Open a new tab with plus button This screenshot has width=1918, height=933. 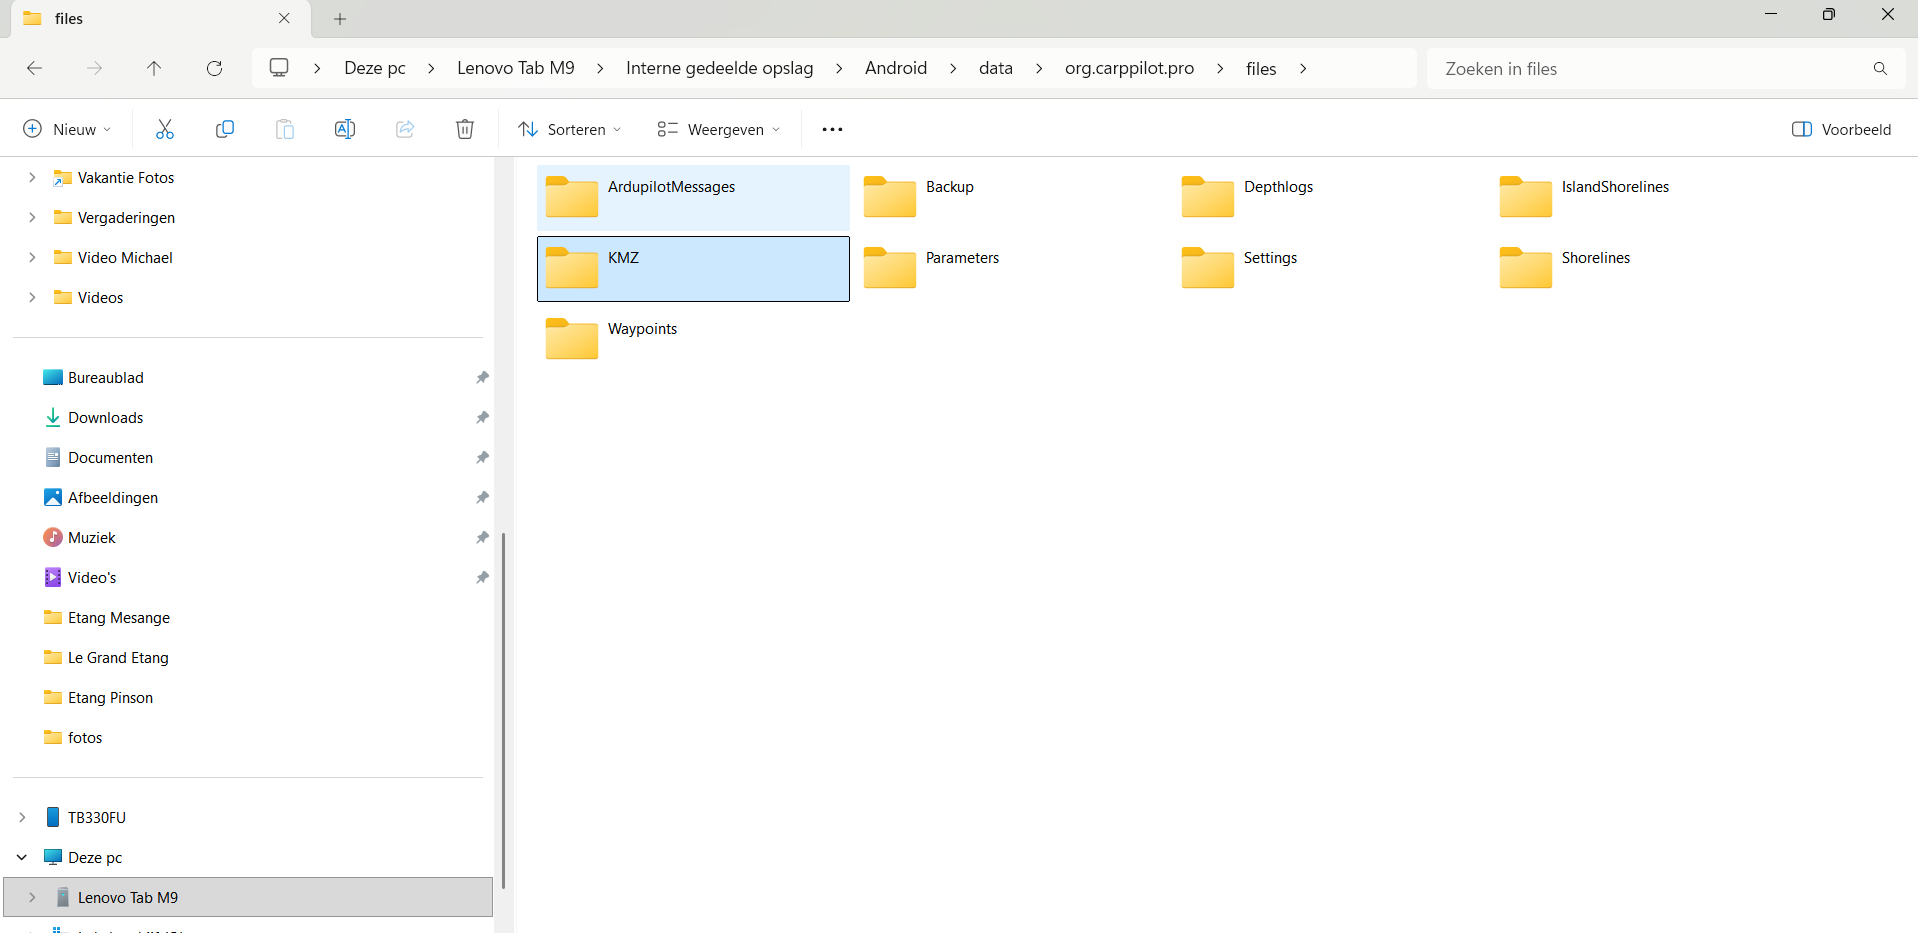coord(340,19)
